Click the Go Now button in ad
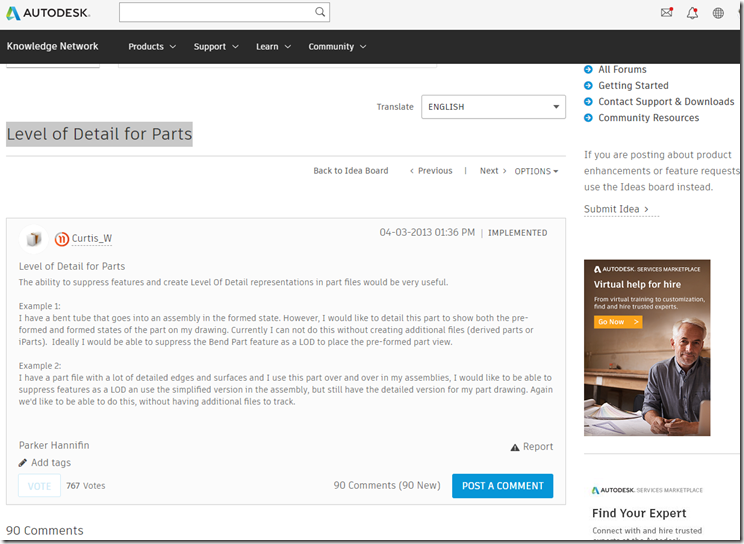This screenshot has height=544, width=744. click(618, 322)
